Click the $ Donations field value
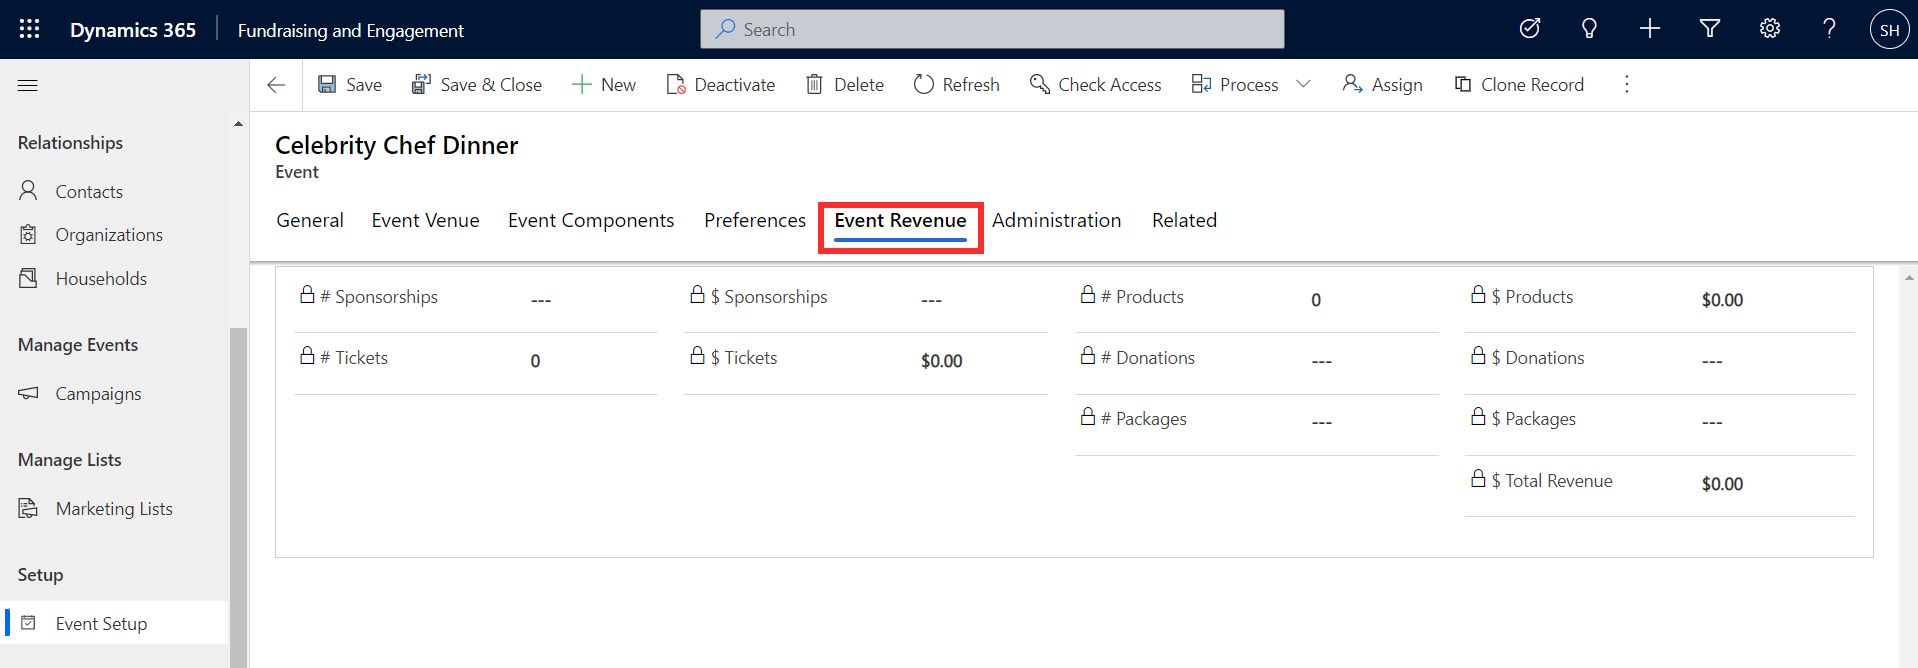 click(1711, 361)
